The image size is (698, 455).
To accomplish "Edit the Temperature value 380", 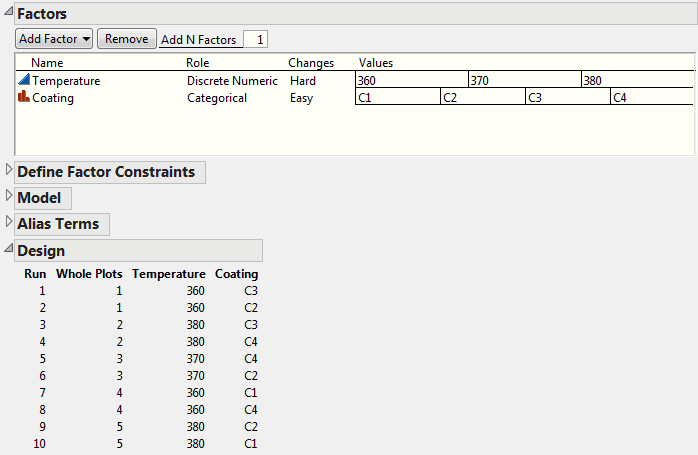I will coord(637,80).
